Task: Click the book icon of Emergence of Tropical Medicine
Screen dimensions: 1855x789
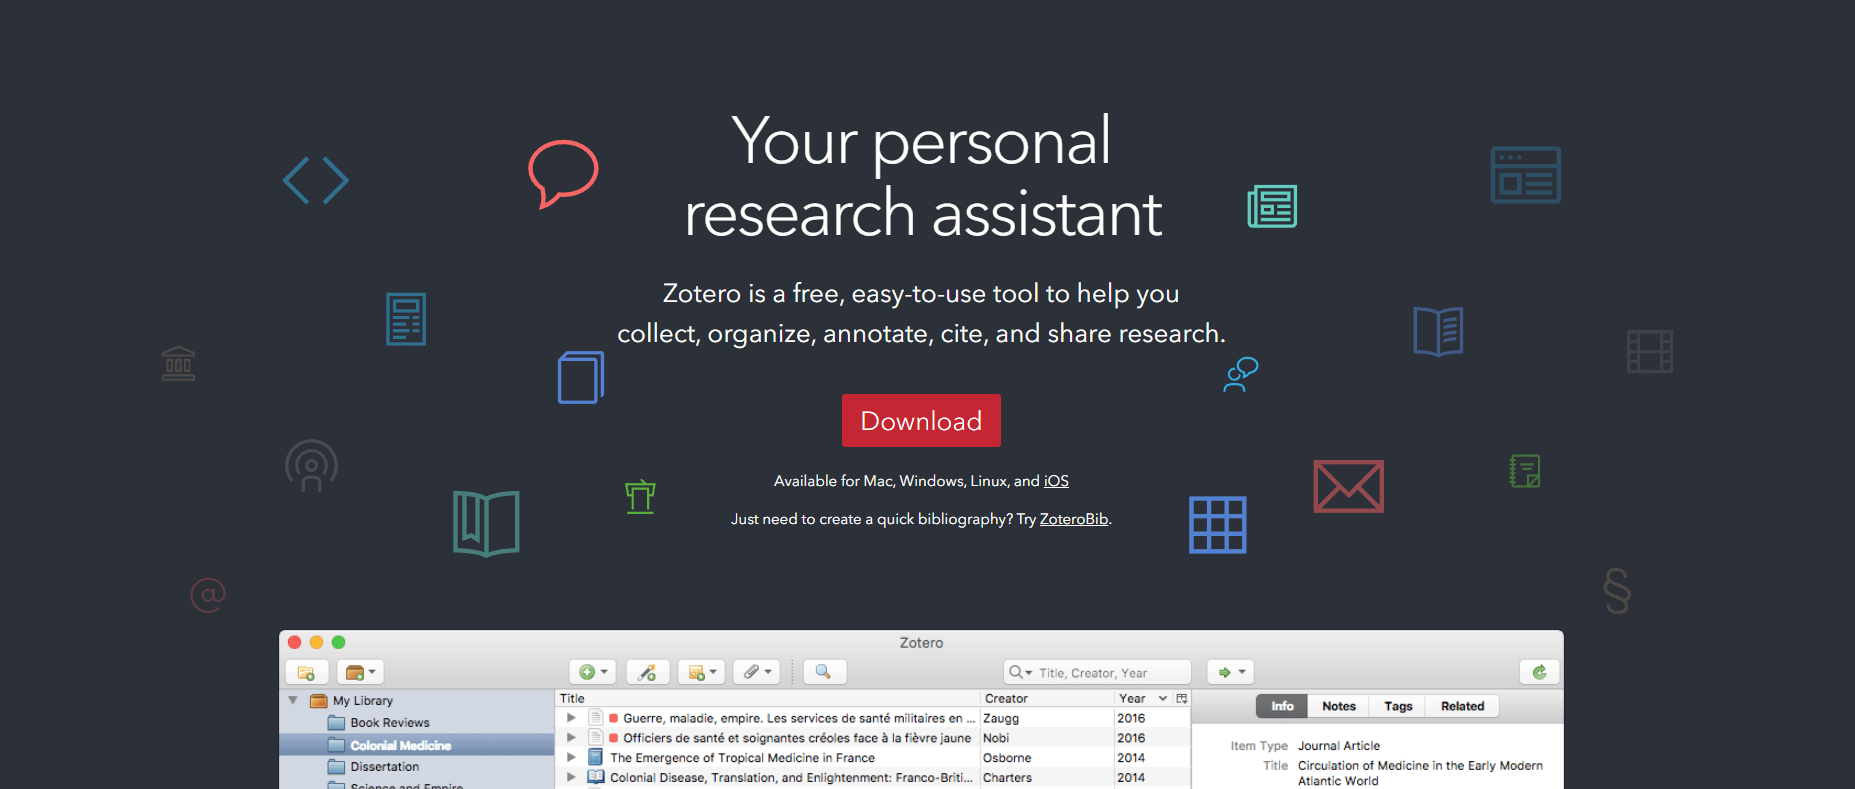Action: [x=596, y=757]
